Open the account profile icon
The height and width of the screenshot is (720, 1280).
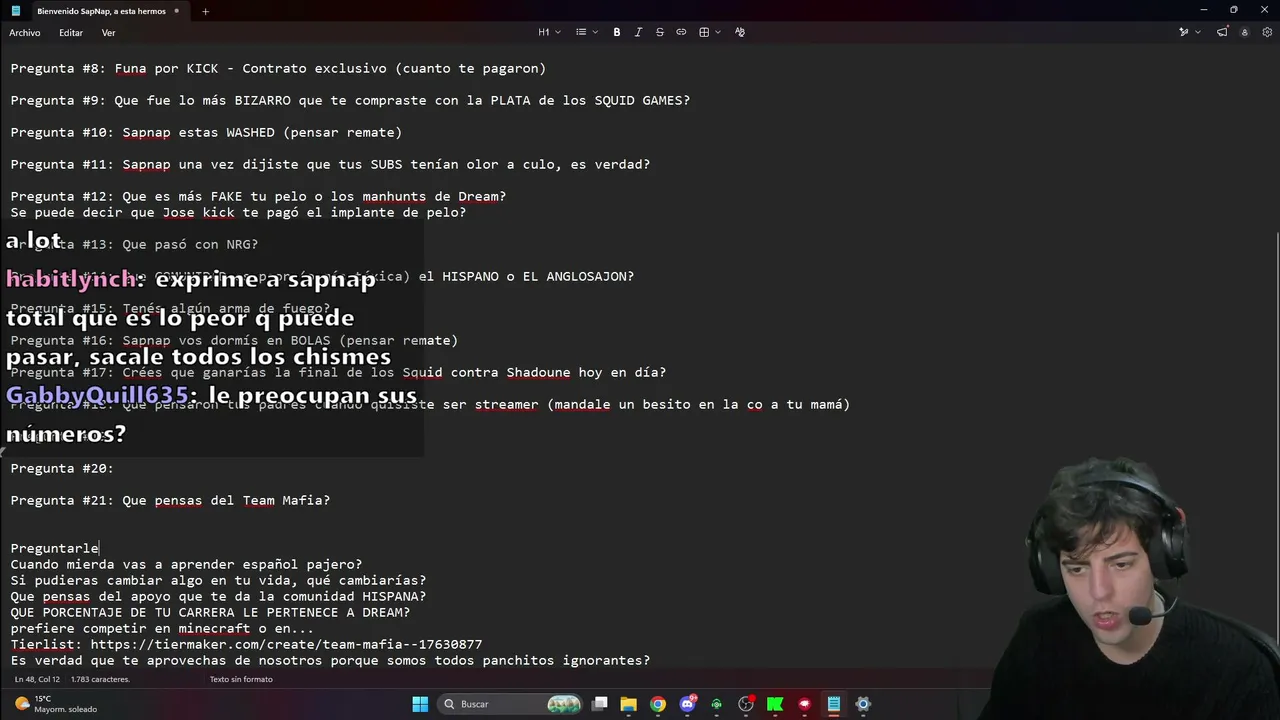coord(1244,32)
